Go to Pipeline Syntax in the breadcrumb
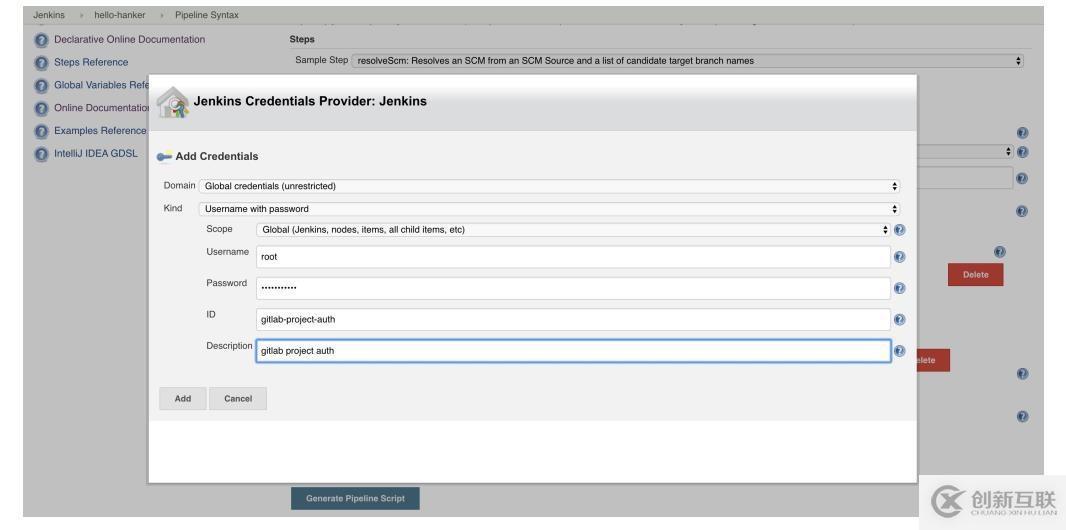The width and height of the screenshot is (1066, 530). tap(207, 15)
